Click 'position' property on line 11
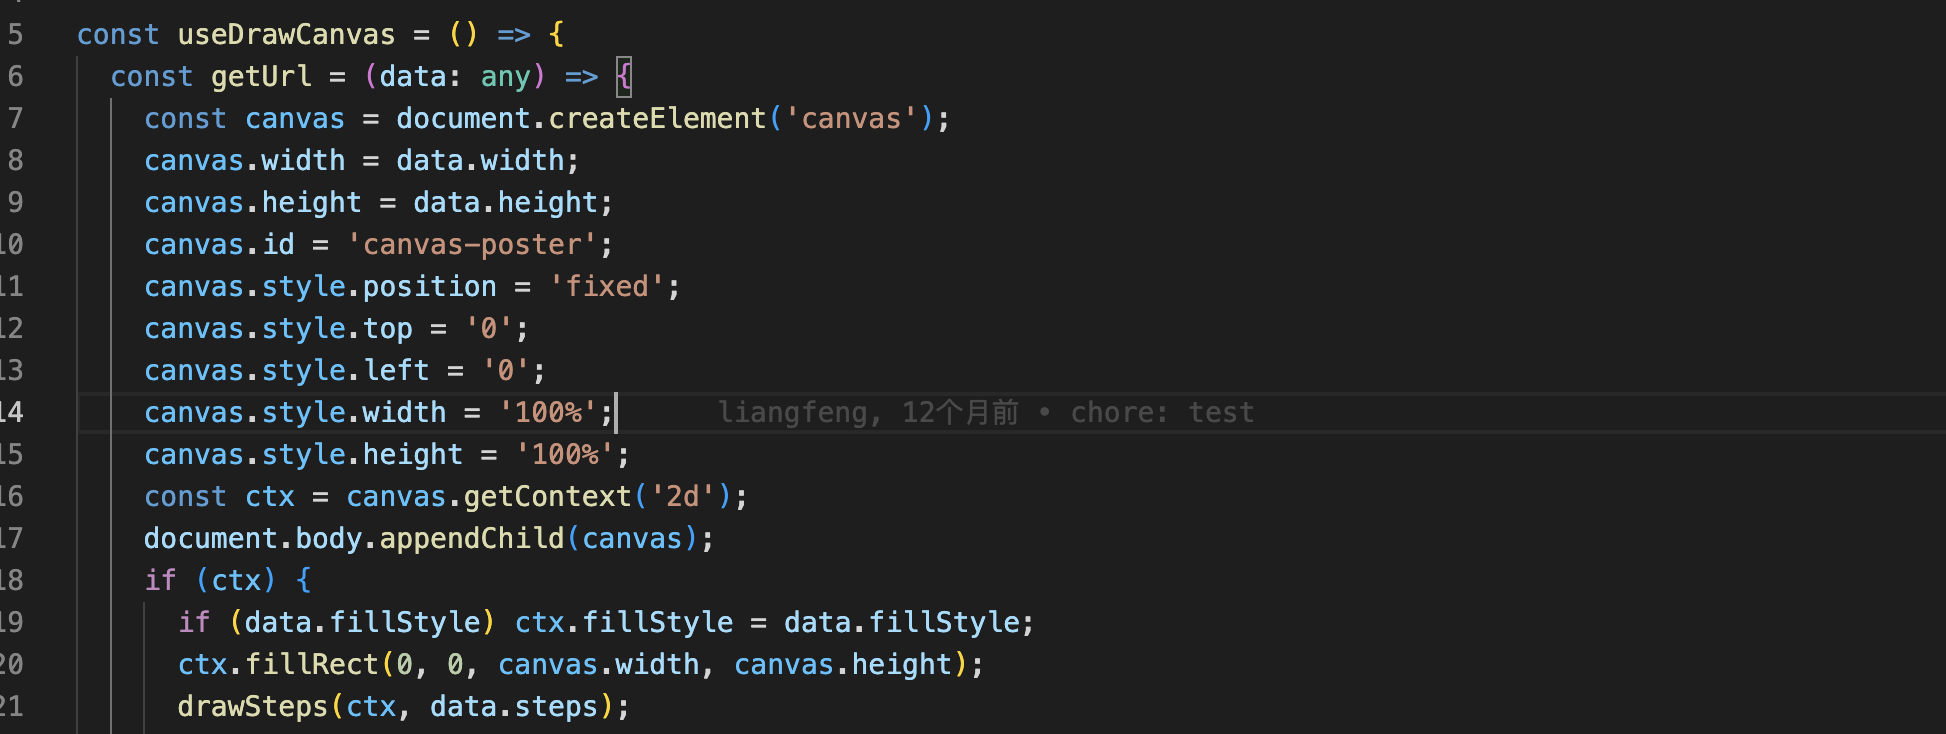The width and height of the screenshot is (1946, 734). point(429,287)
